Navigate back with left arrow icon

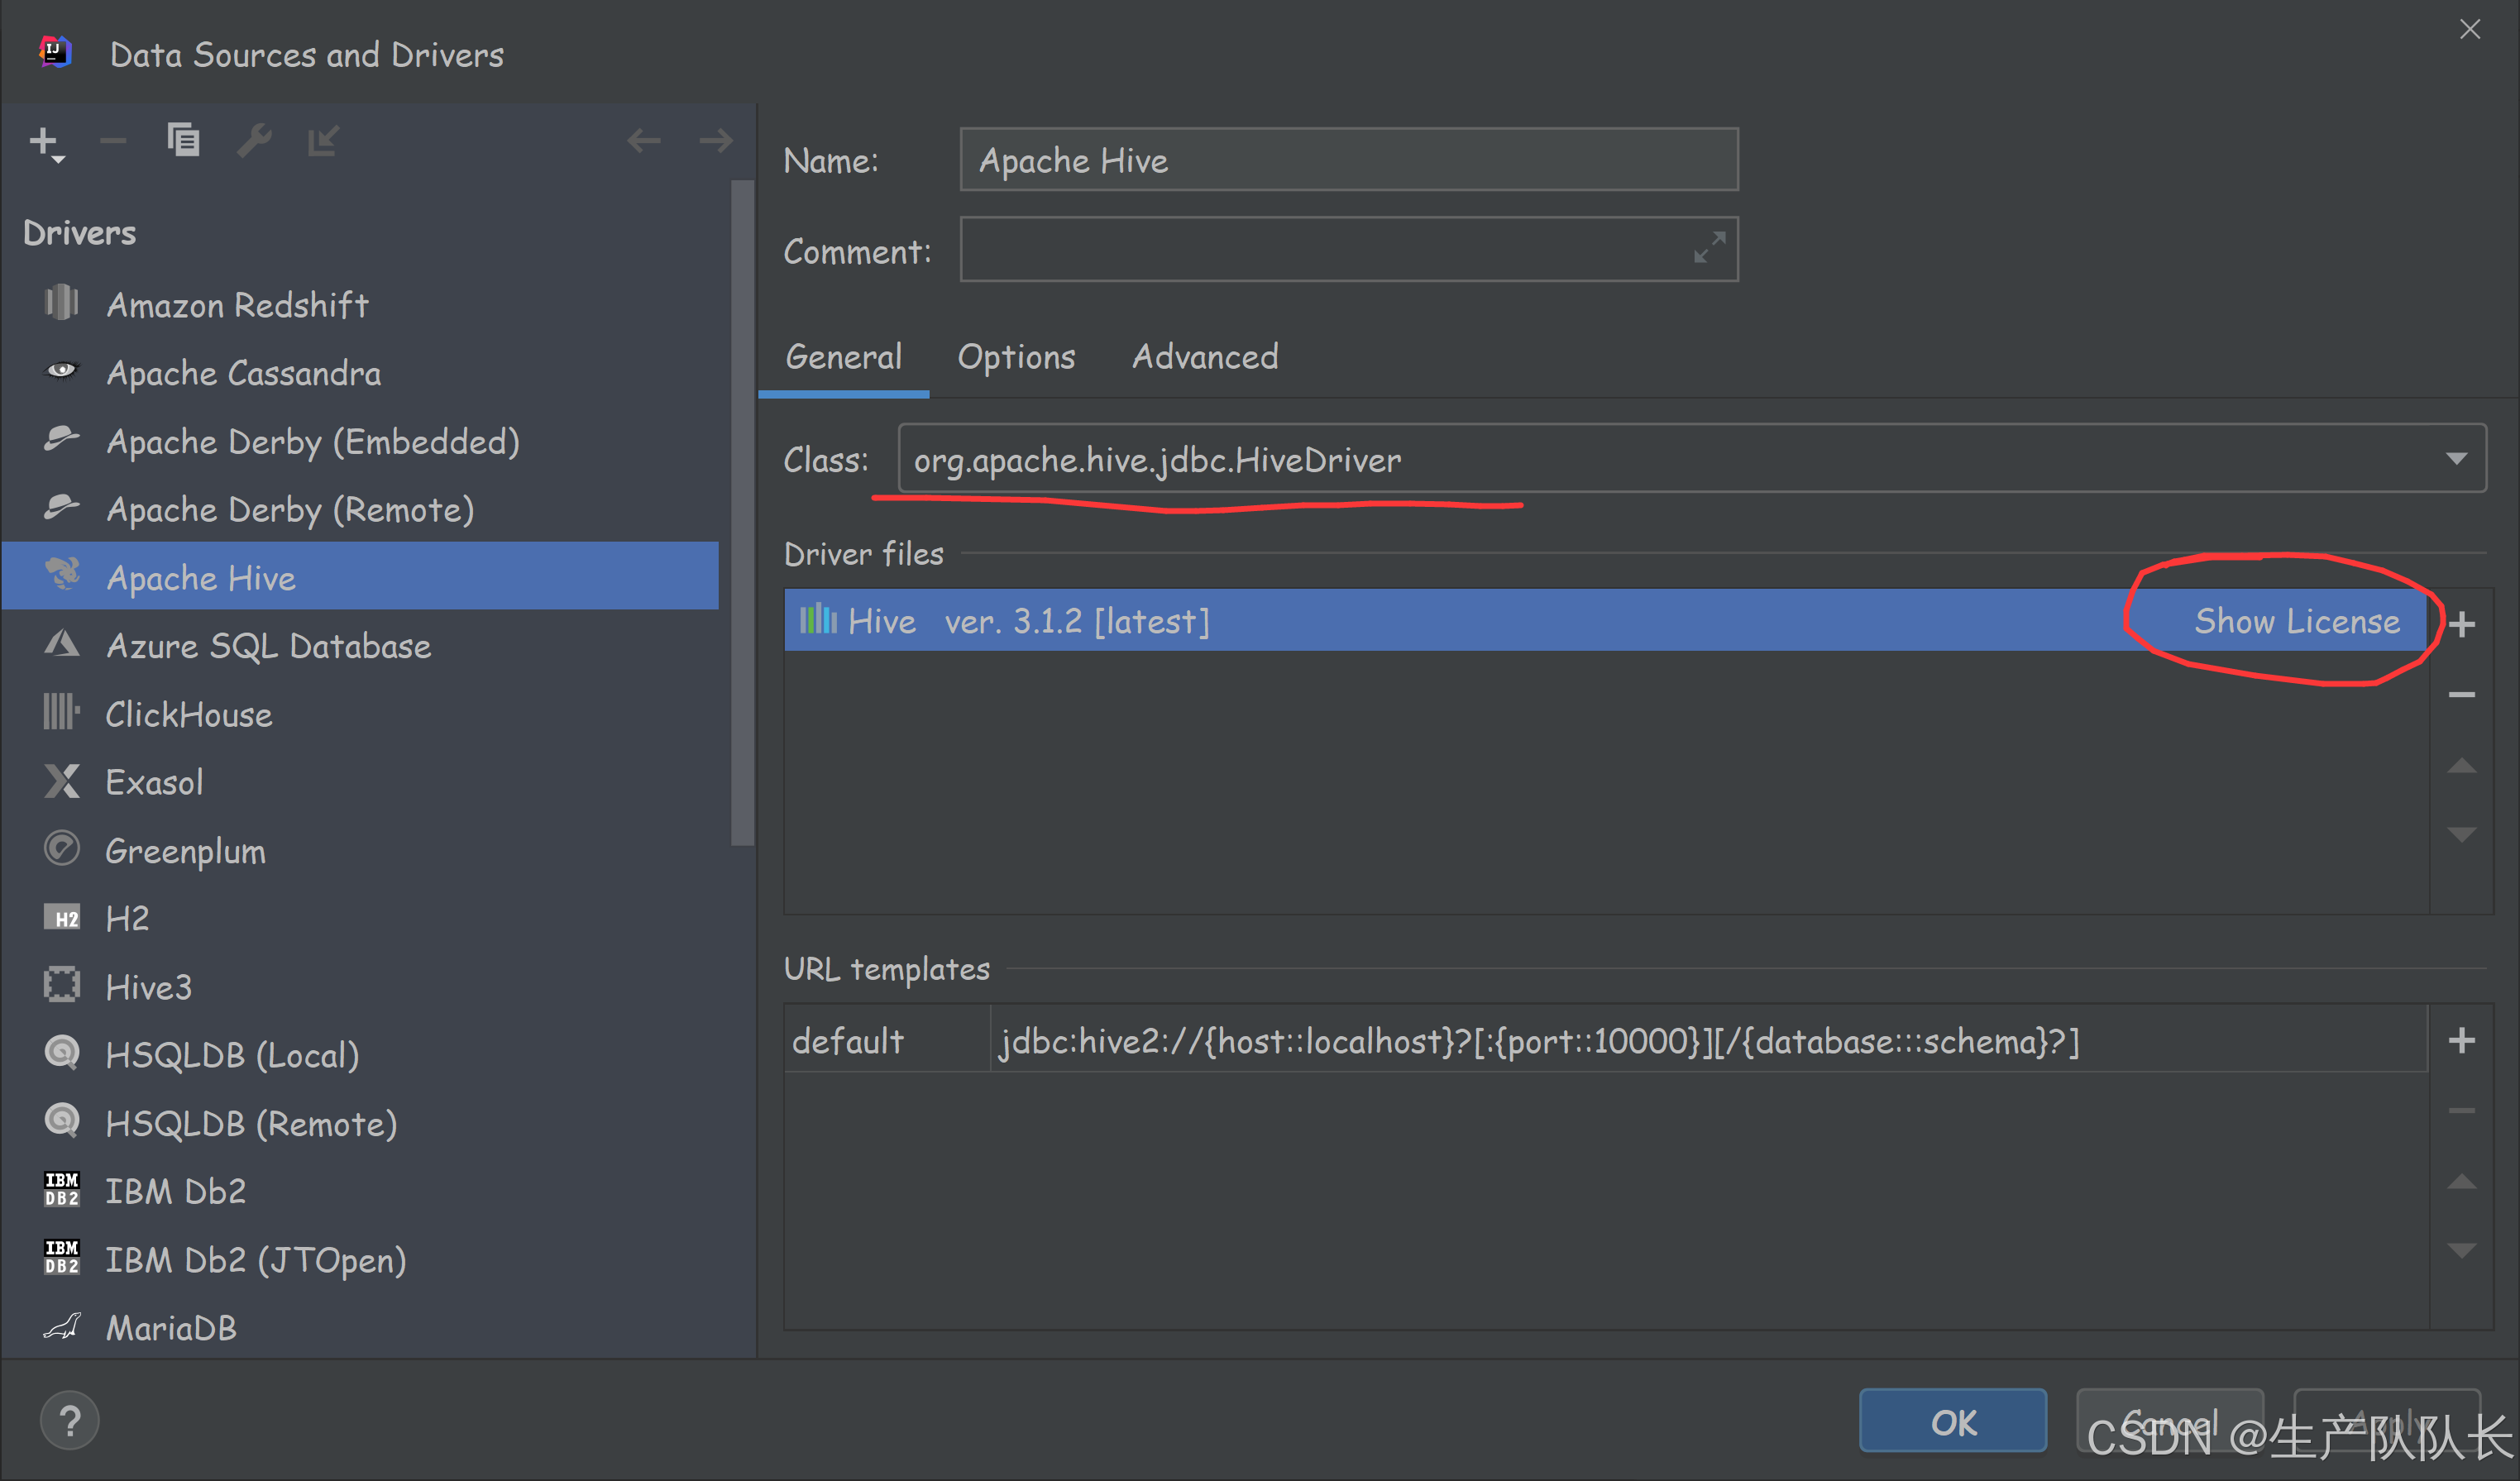[x=643, y=141]
